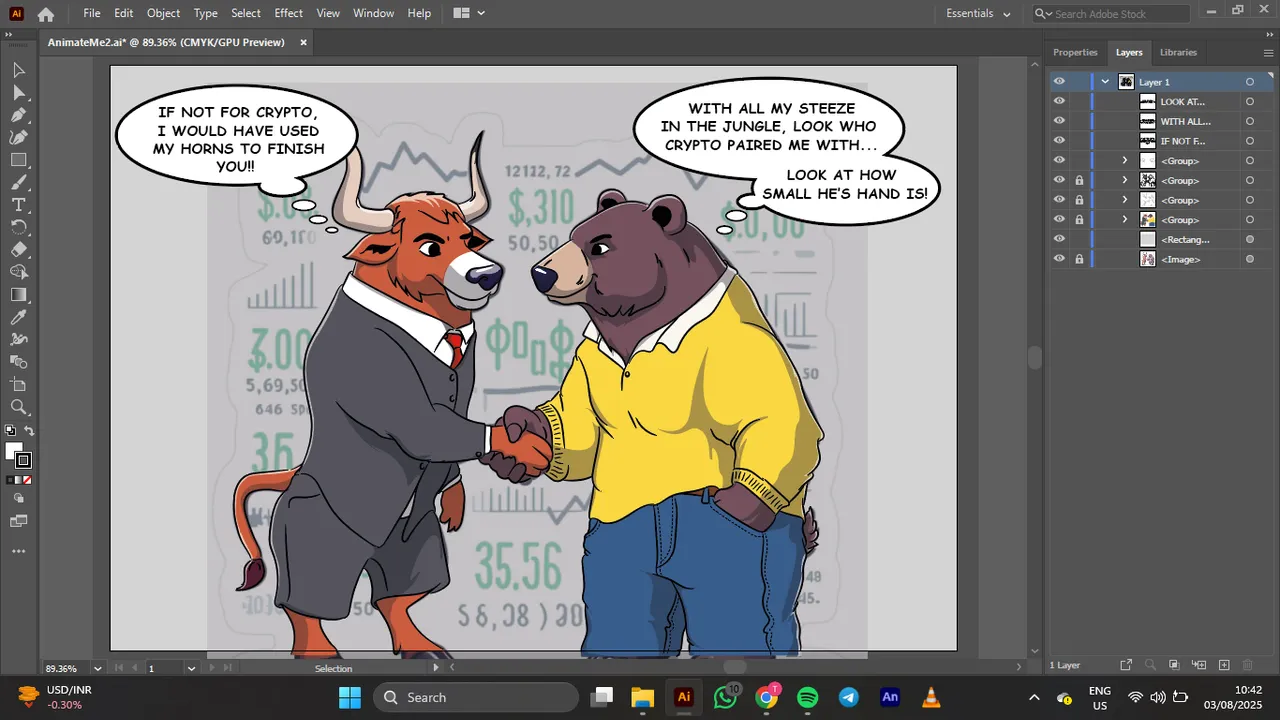
Task: Click the Fill color swatch
Action: [13, 451]
